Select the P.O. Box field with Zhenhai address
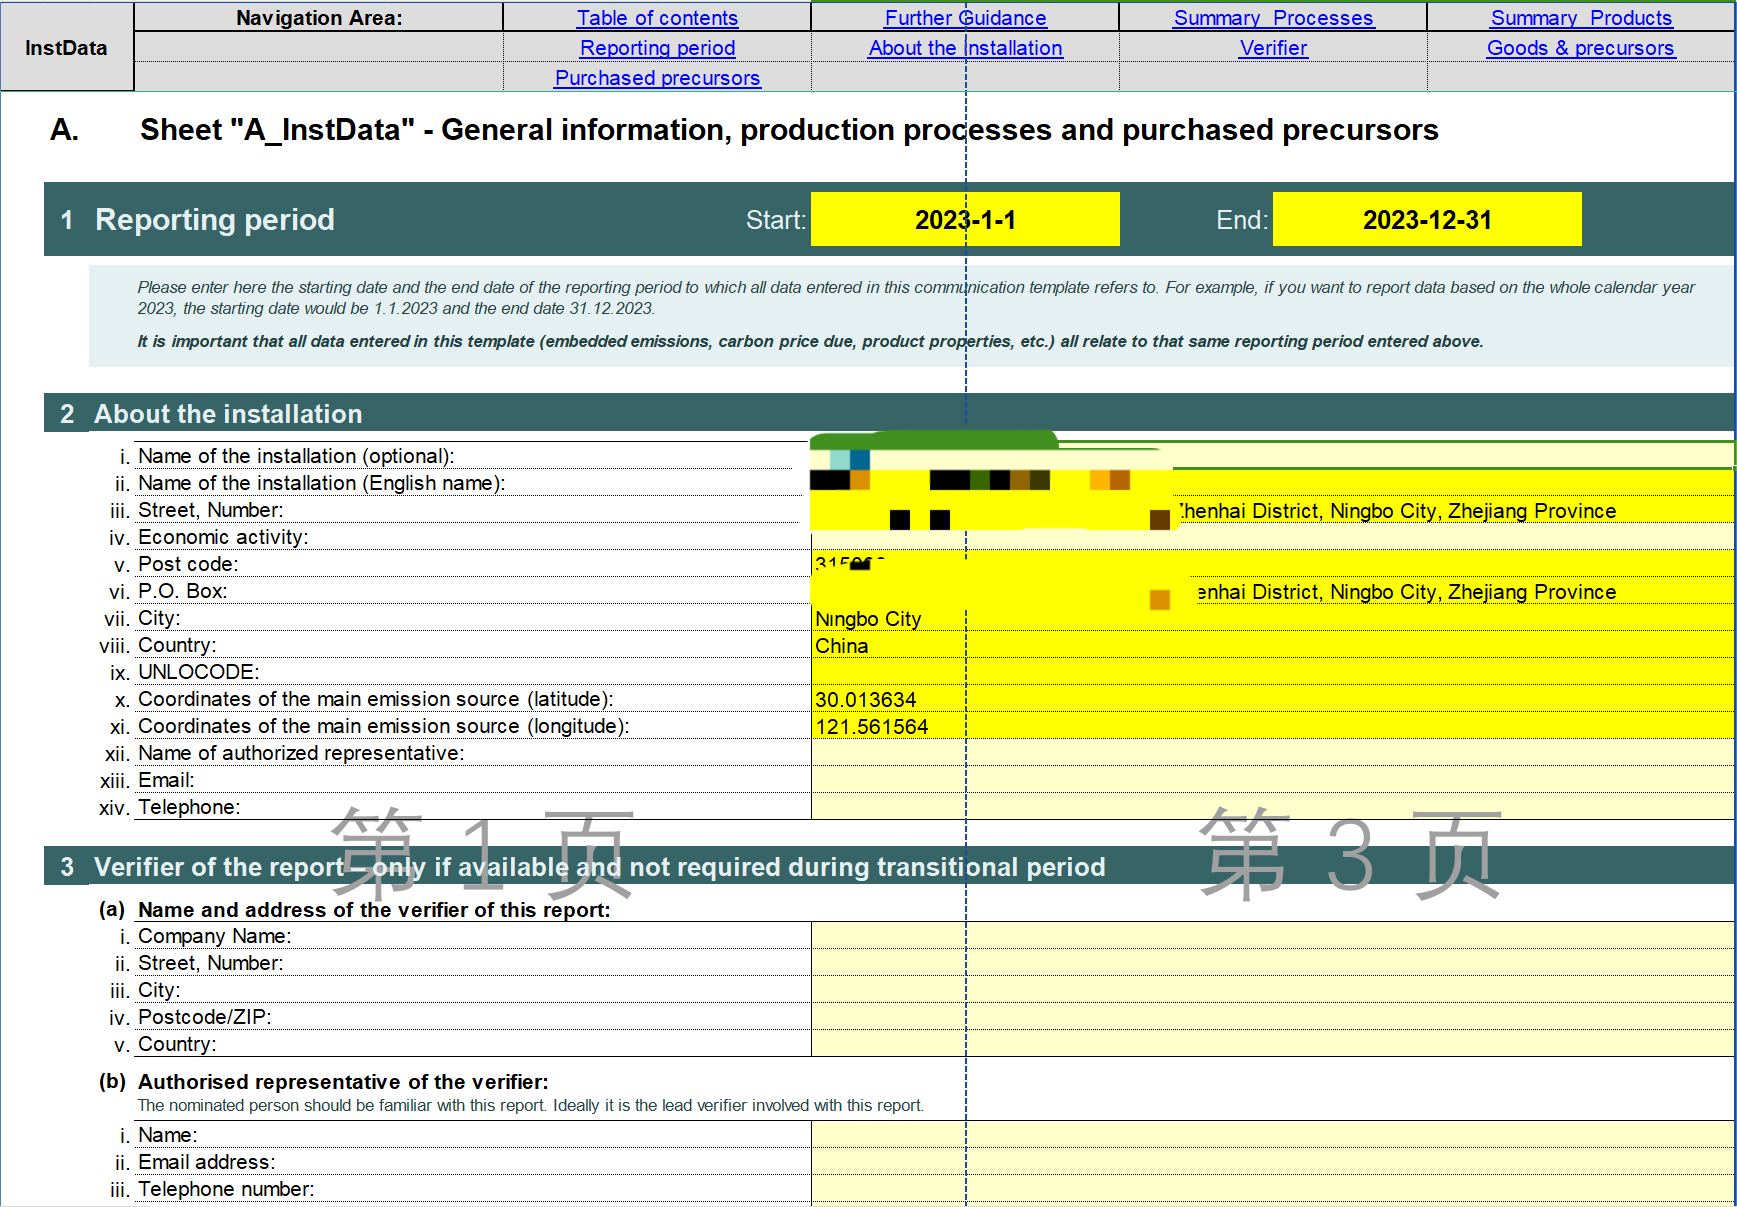1737x1207 pixels. 1272,591
